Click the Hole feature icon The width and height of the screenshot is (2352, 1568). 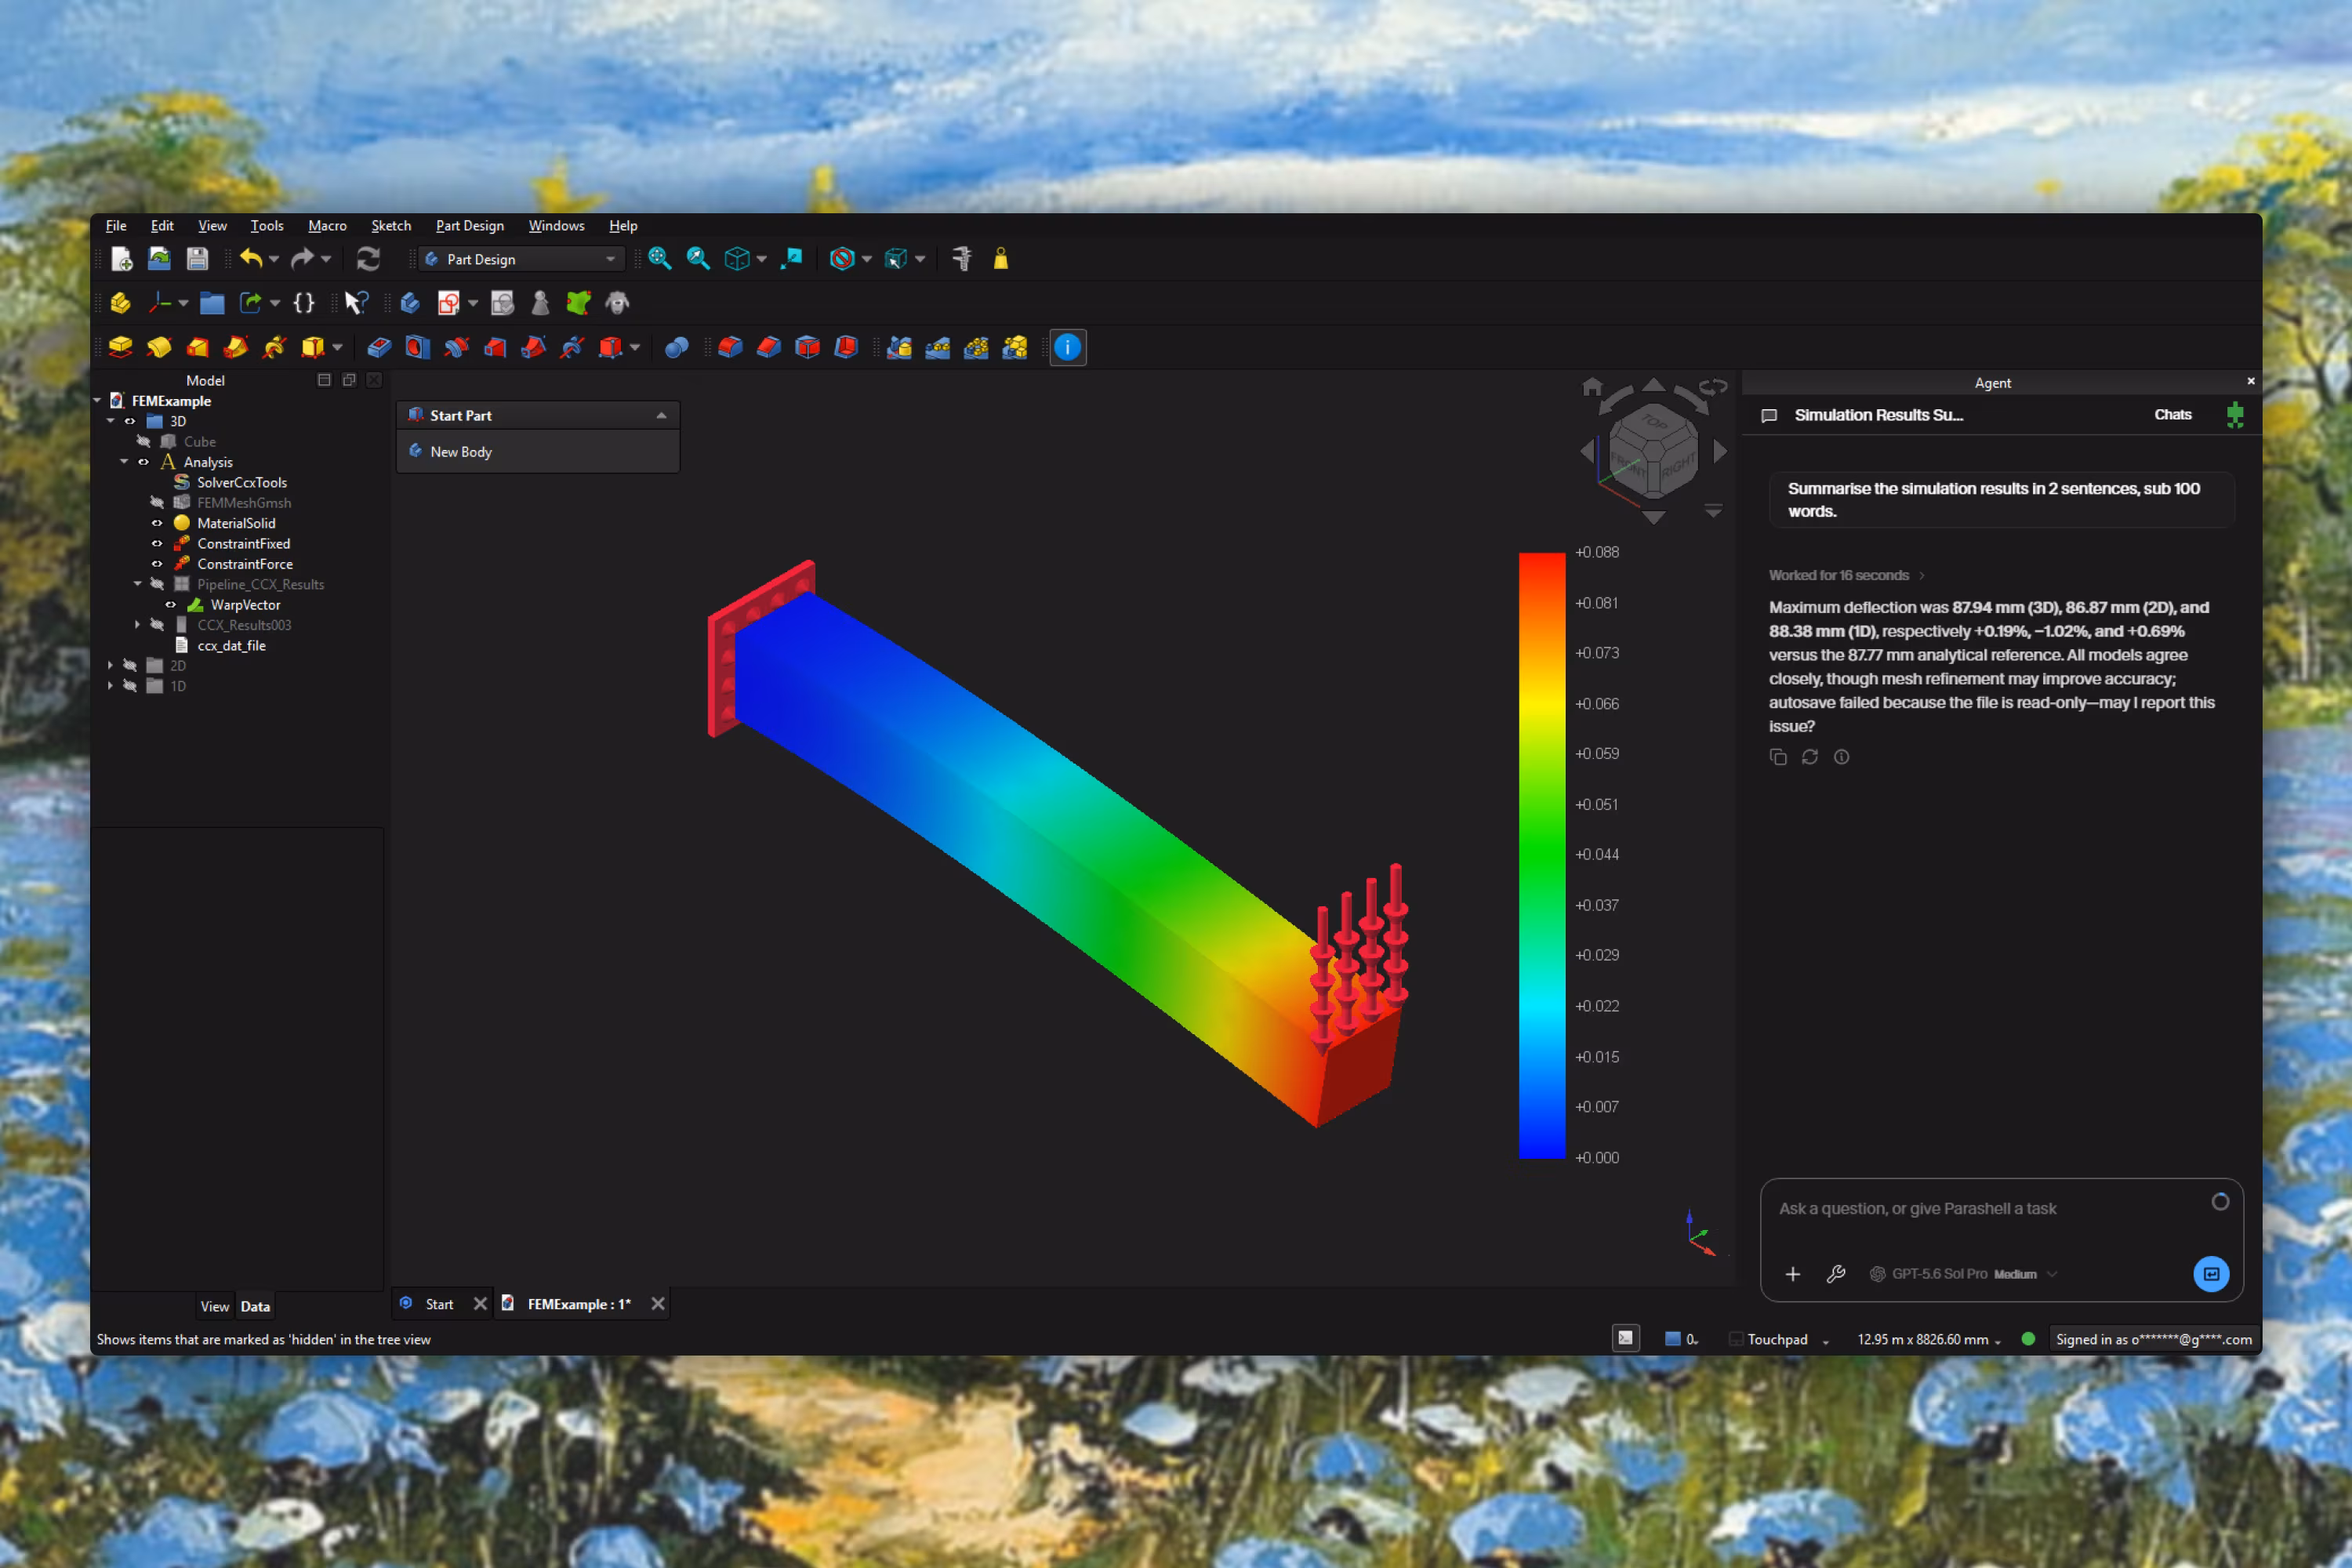pyautogui.click(x=417, y=347)
